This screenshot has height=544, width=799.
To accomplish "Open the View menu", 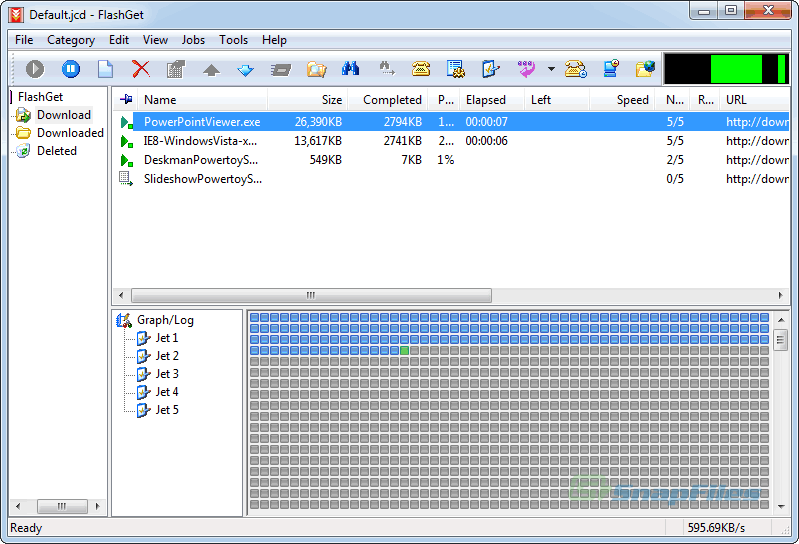I will (x=155, y=40).
